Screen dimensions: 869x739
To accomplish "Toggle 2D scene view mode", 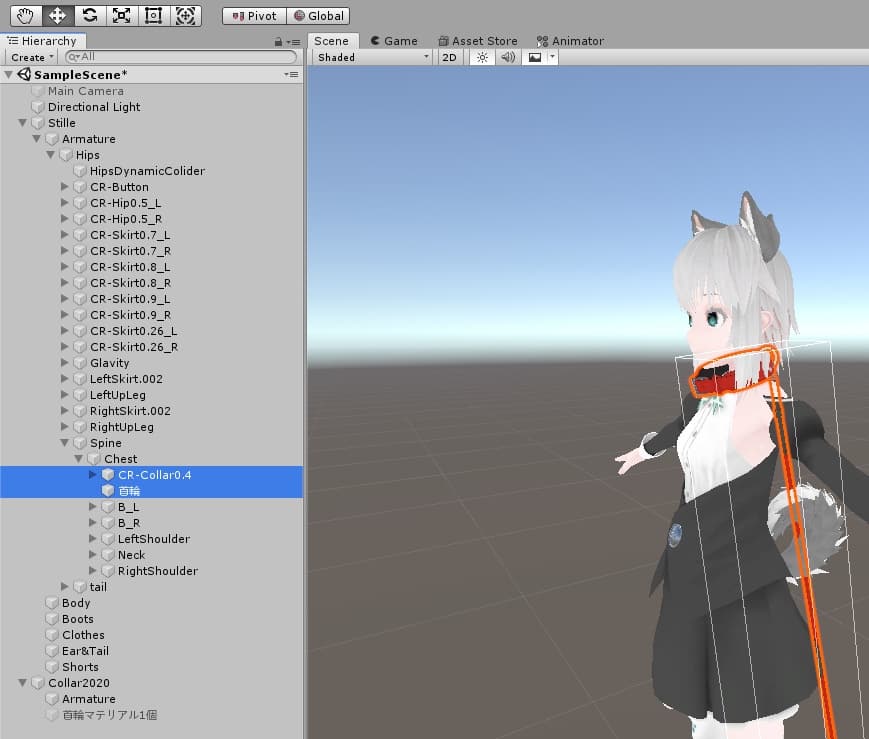I will pos(449,57).
